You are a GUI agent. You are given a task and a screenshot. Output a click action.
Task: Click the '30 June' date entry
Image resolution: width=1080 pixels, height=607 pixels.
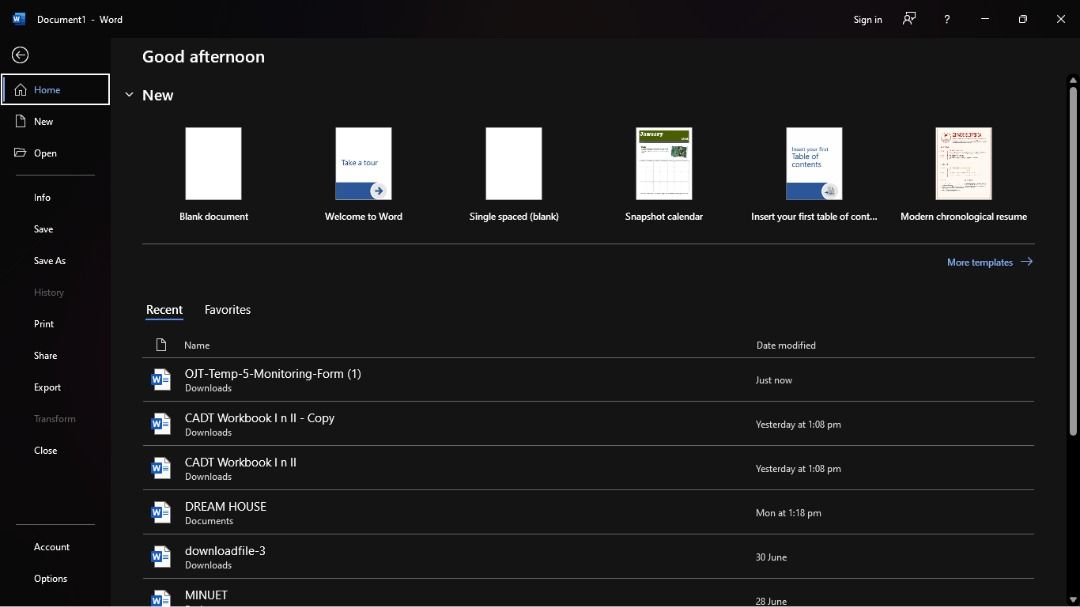771,557
